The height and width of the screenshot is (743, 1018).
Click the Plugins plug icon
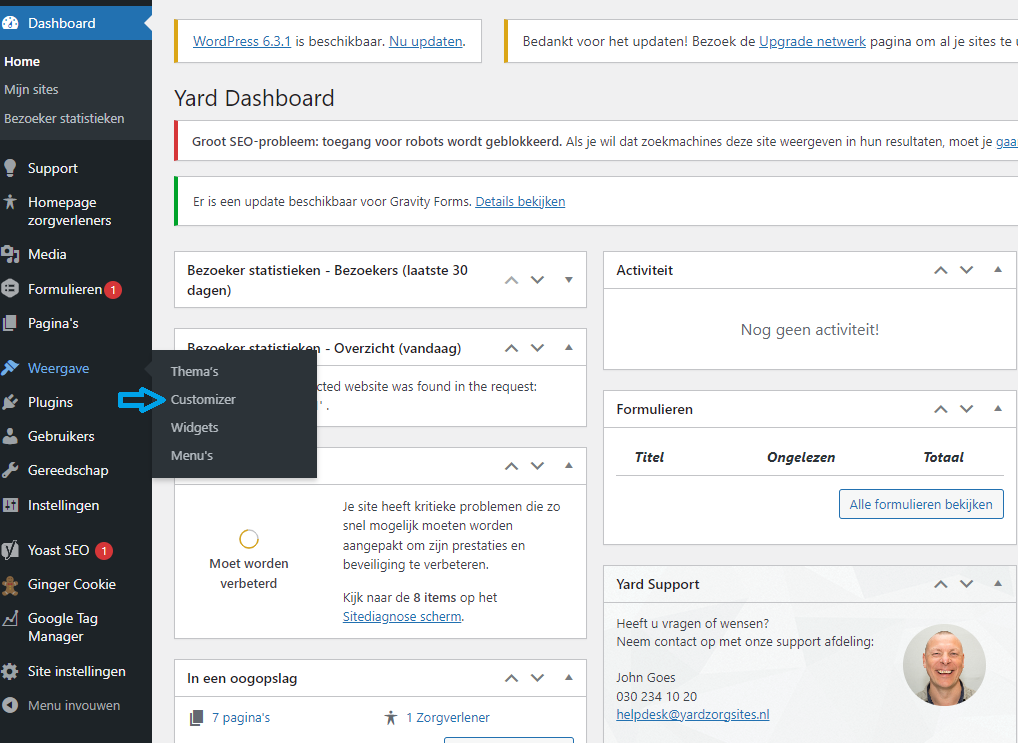click(x=10, y=402)
